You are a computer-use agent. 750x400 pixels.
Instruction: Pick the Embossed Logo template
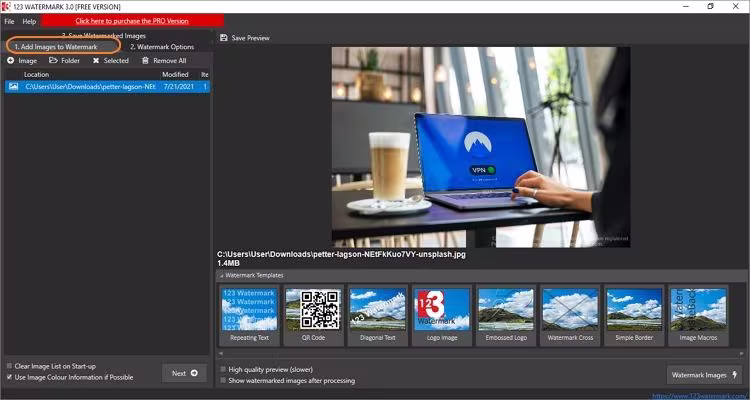(506, 315)
